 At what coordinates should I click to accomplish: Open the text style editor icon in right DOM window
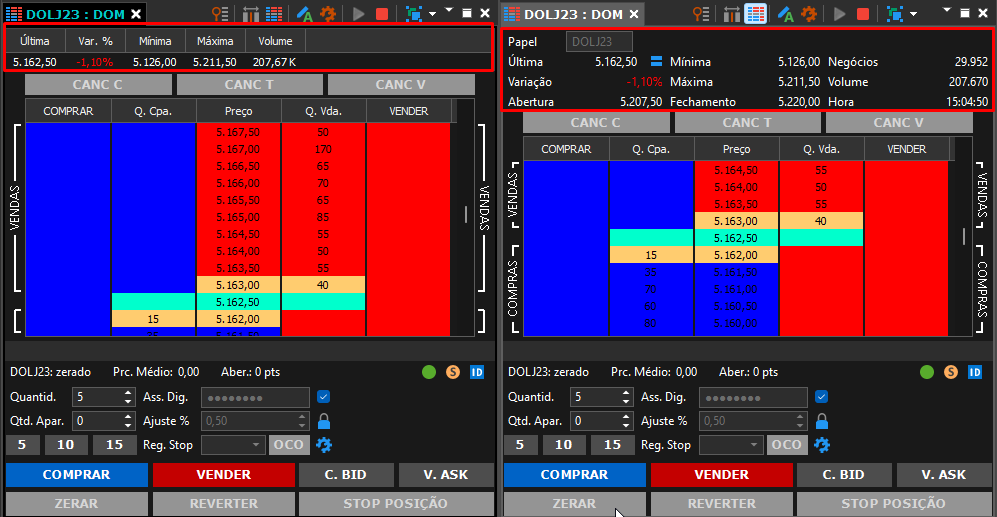(x=785, y=13)
